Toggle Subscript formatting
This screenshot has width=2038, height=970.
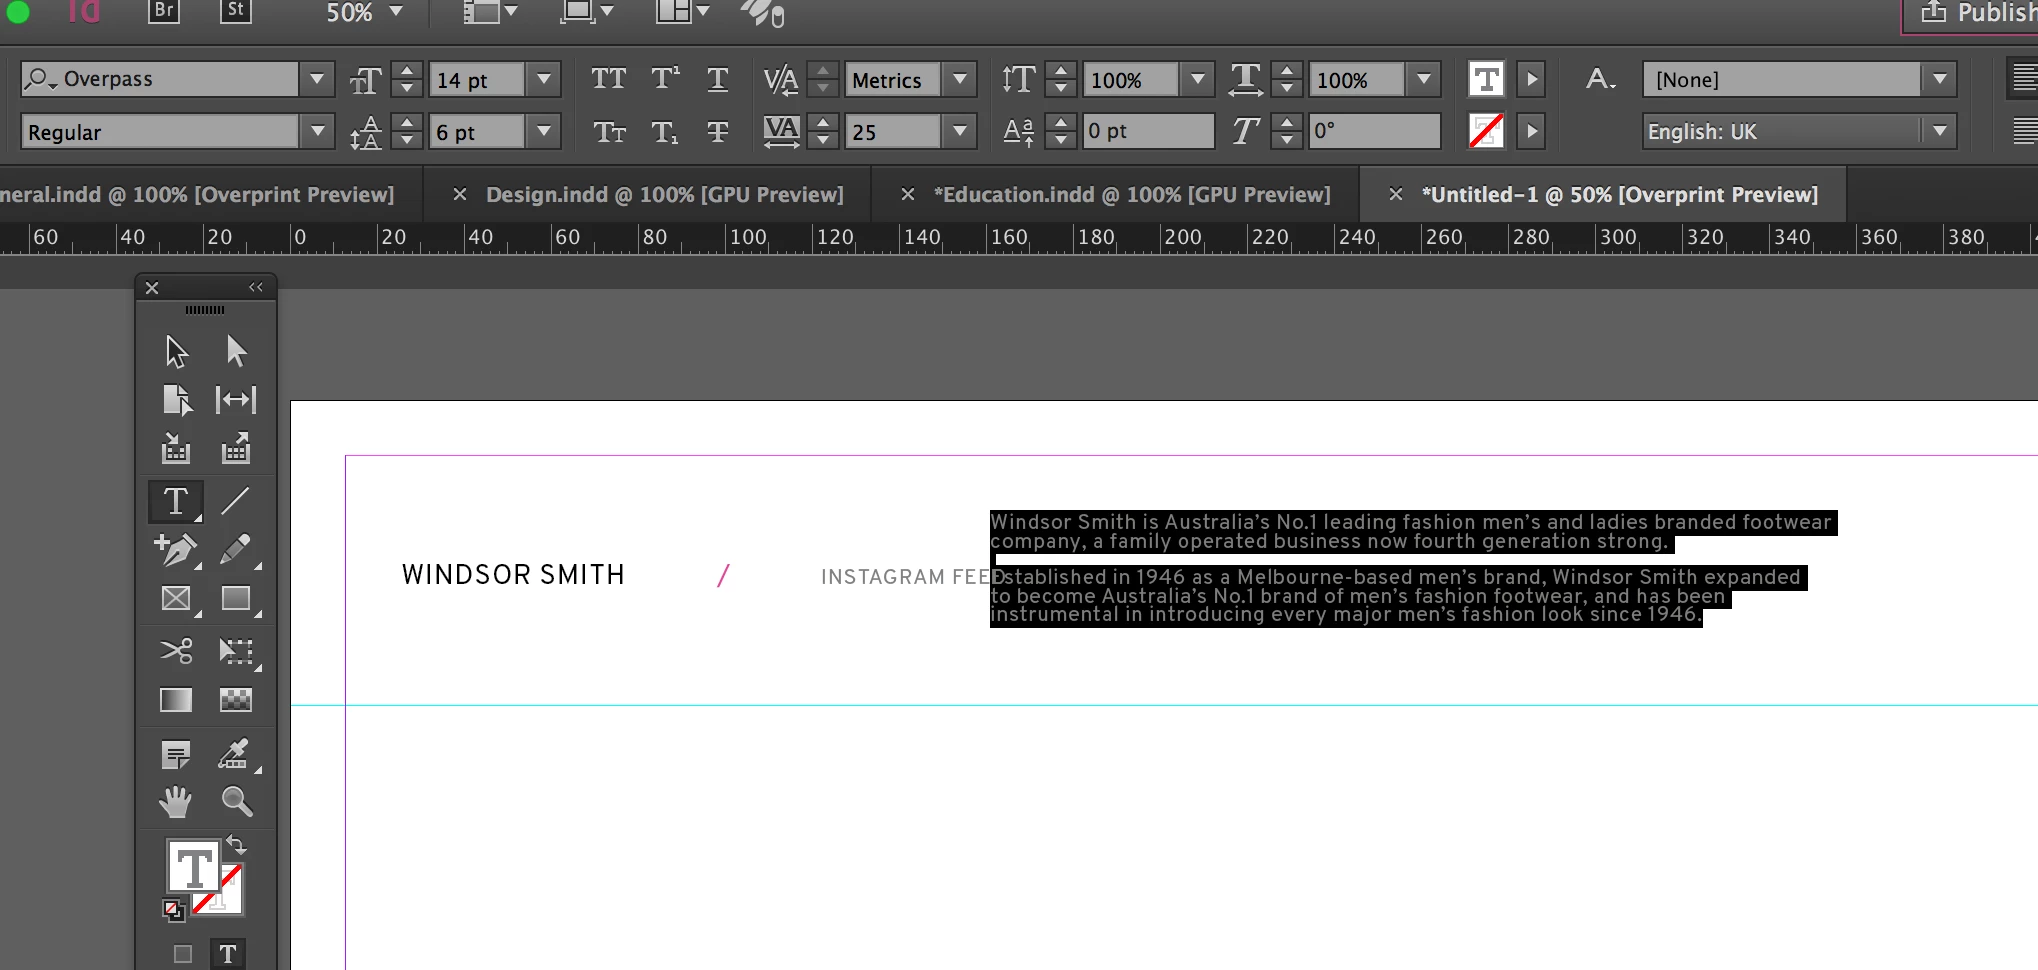tap(665, 132)
